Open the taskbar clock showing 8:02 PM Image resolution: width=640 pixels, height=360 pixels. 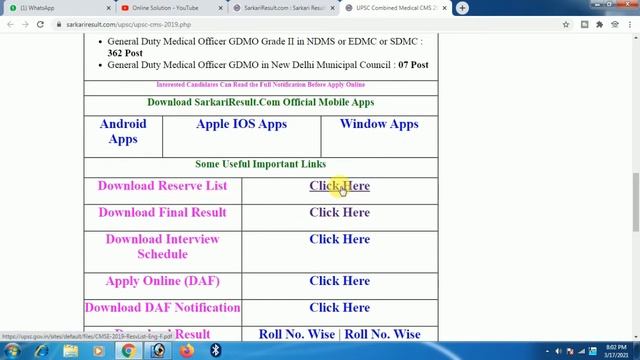pyautogui.click(x=616, y=351)
